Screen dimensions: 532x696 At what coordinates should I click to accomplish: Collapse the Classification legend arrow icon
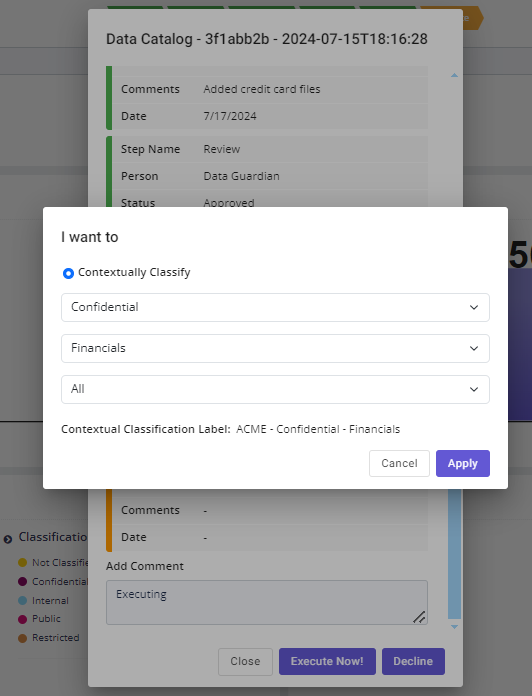(x=8, y=539)
